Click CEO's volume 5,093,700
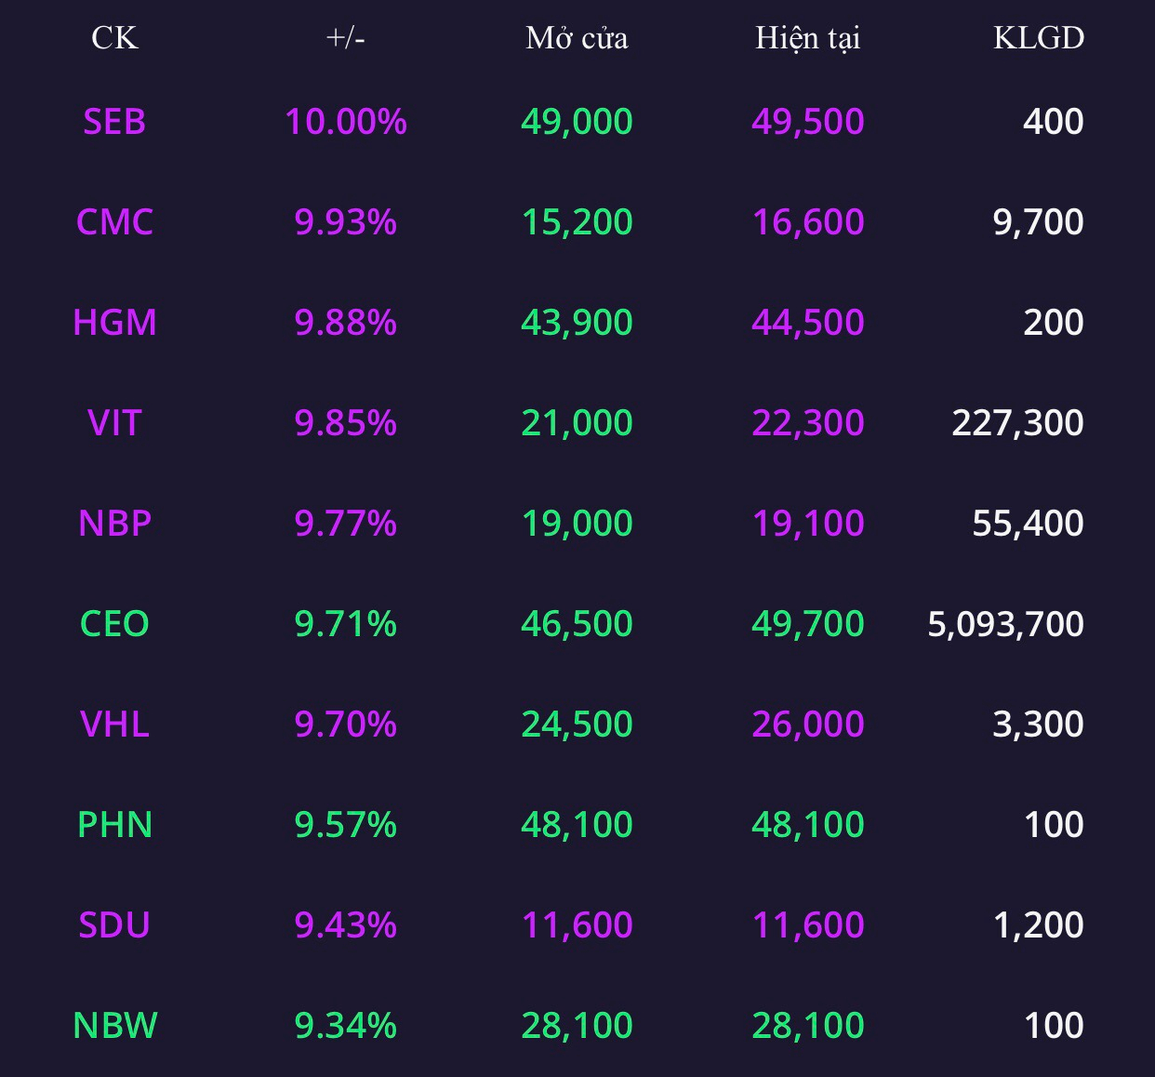Viewport: 1155px width, 1077px height. tap(1005, 625)
